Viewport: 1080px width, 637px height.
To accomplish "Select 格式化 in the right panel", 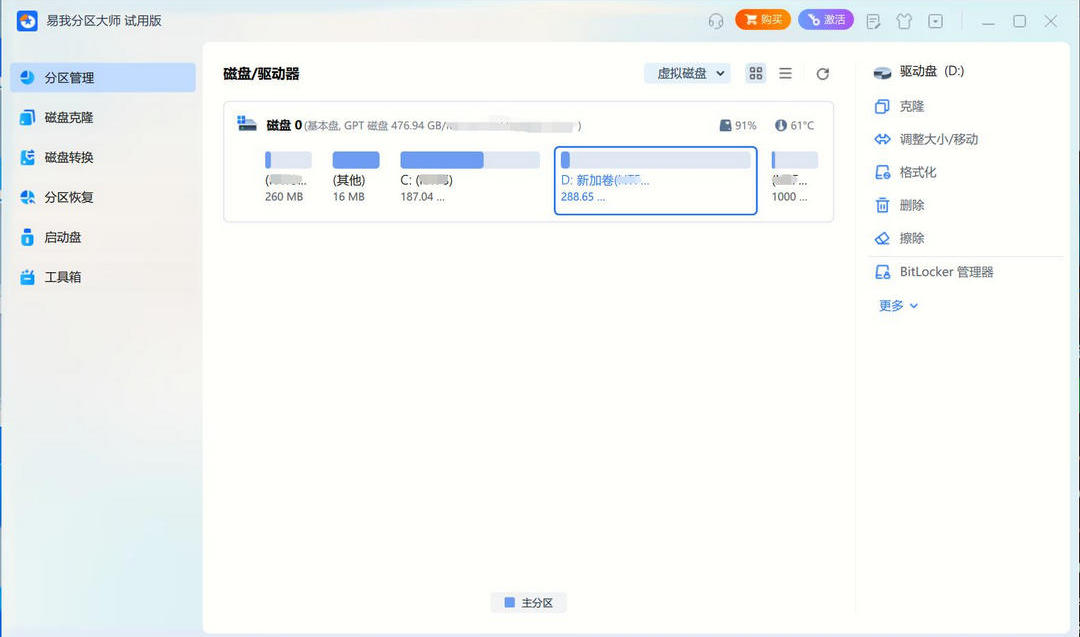I will pyautogui.click(x=909, y=171).
